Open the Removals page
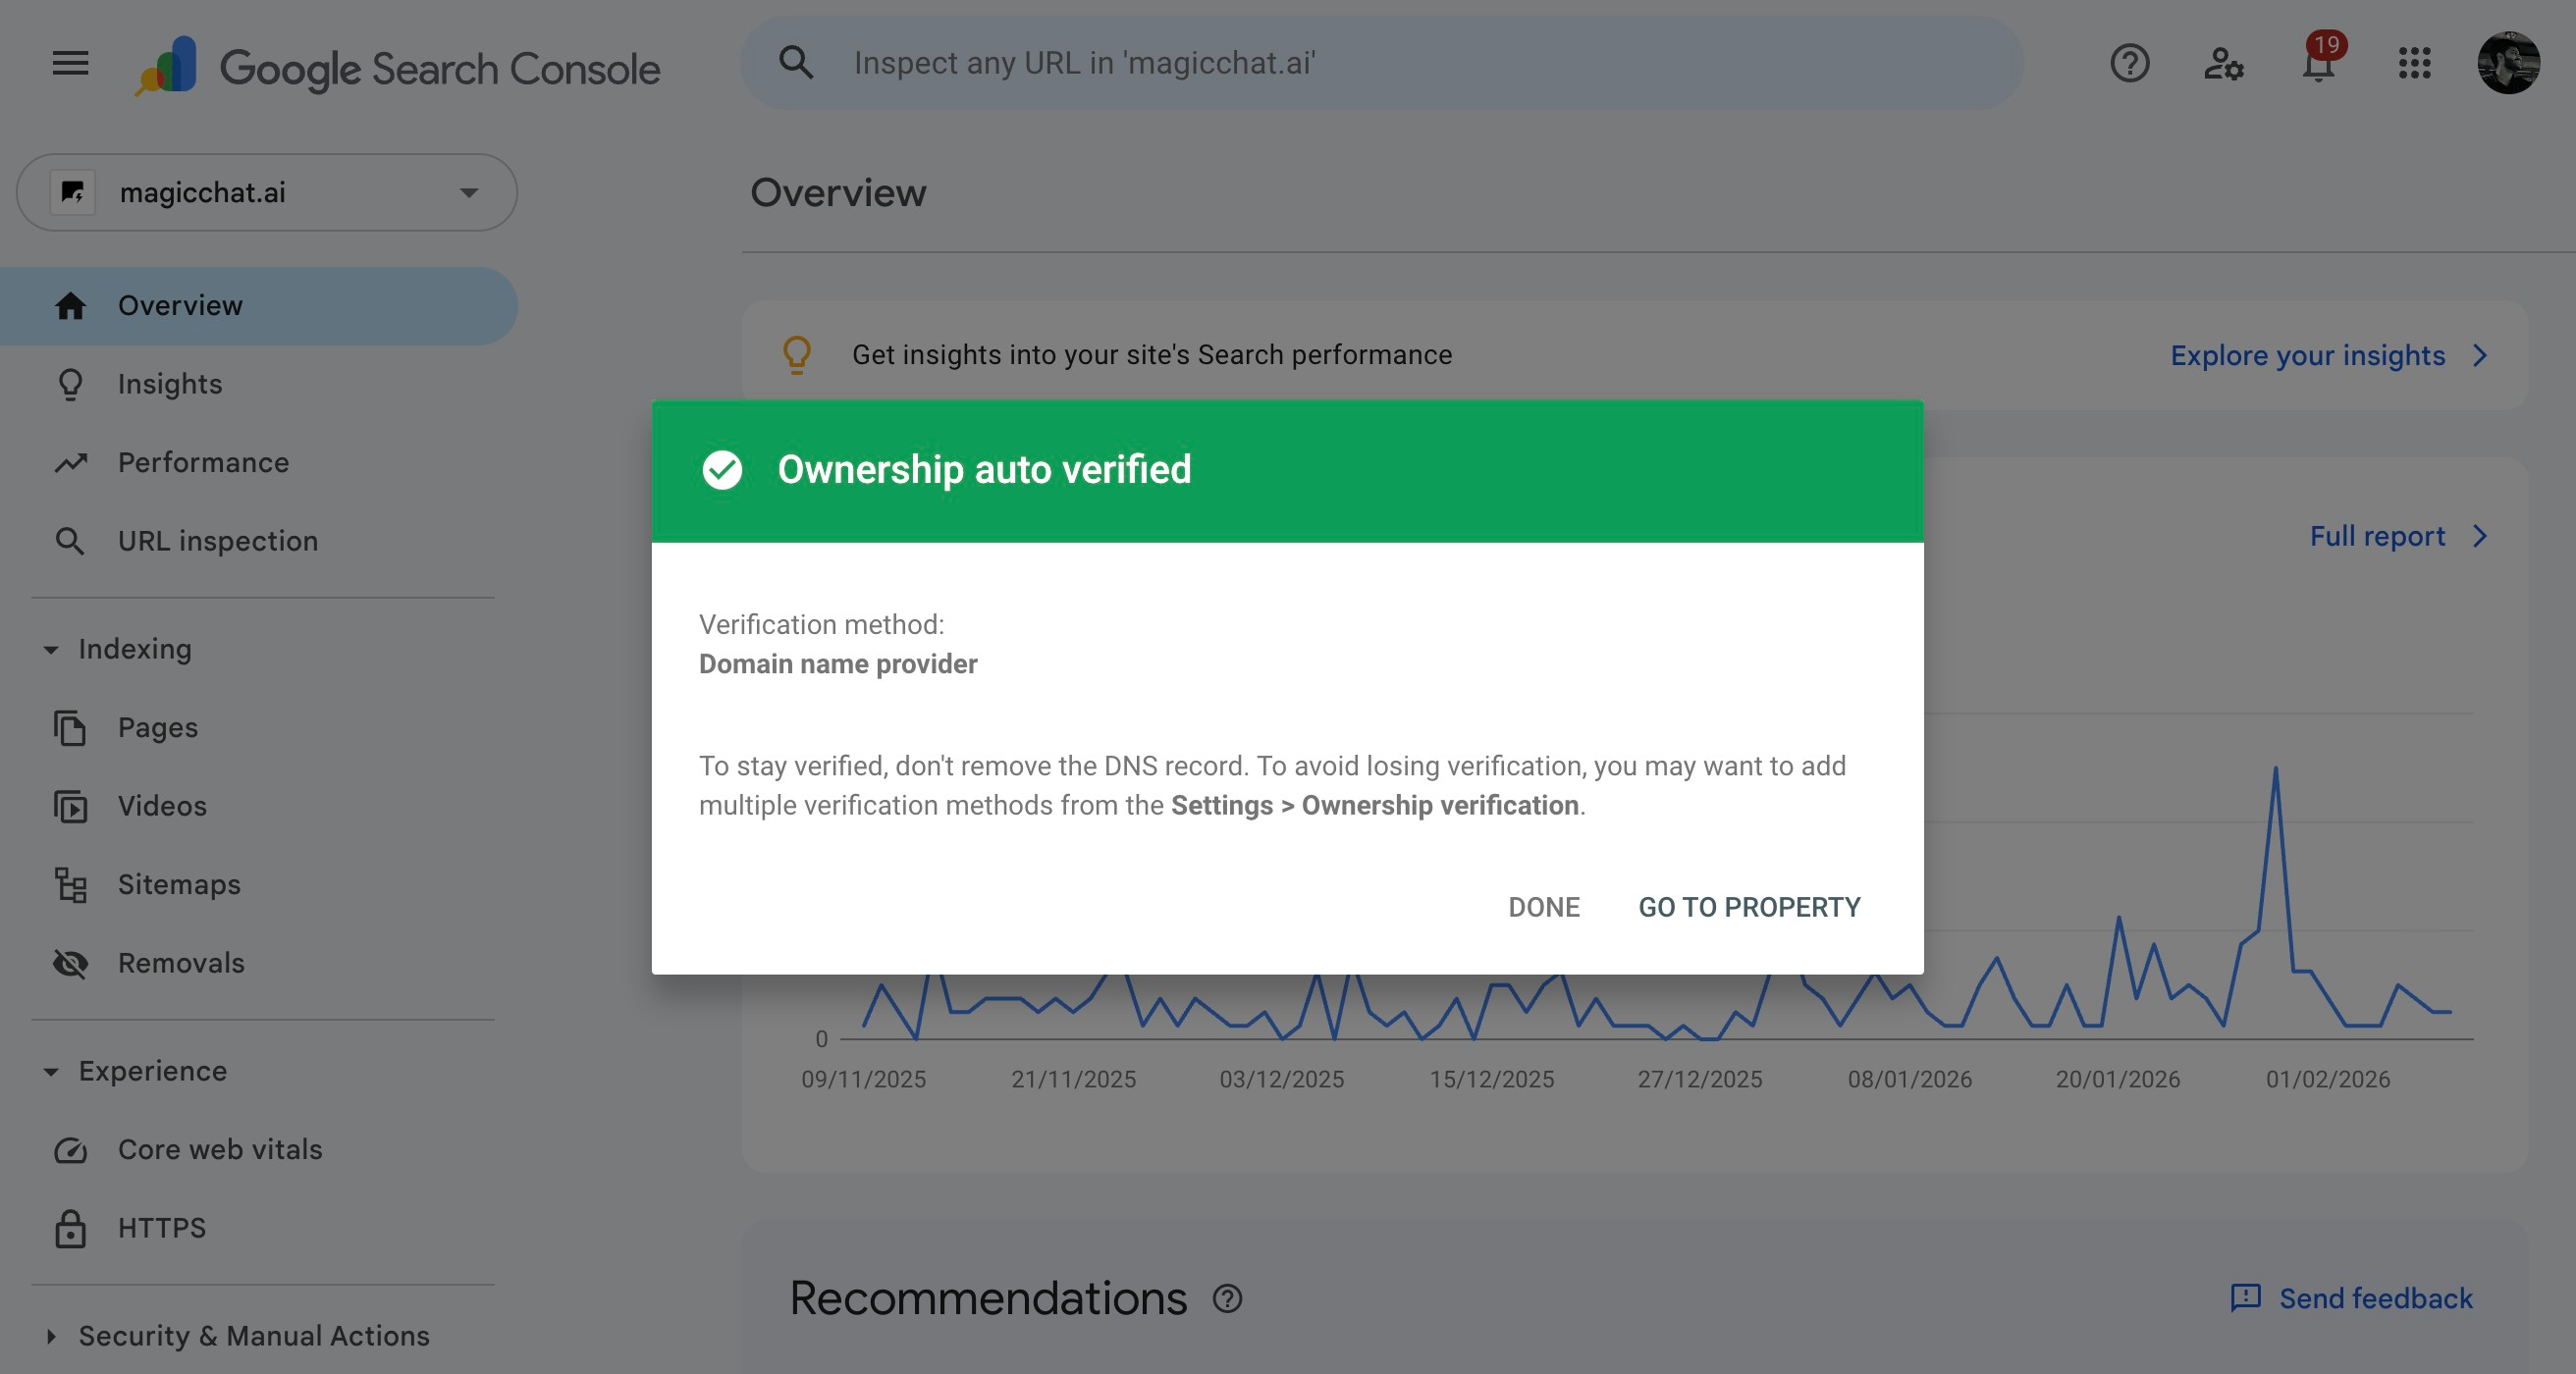The height and width of the screenshot is (1374, 2576). (259, 963)
